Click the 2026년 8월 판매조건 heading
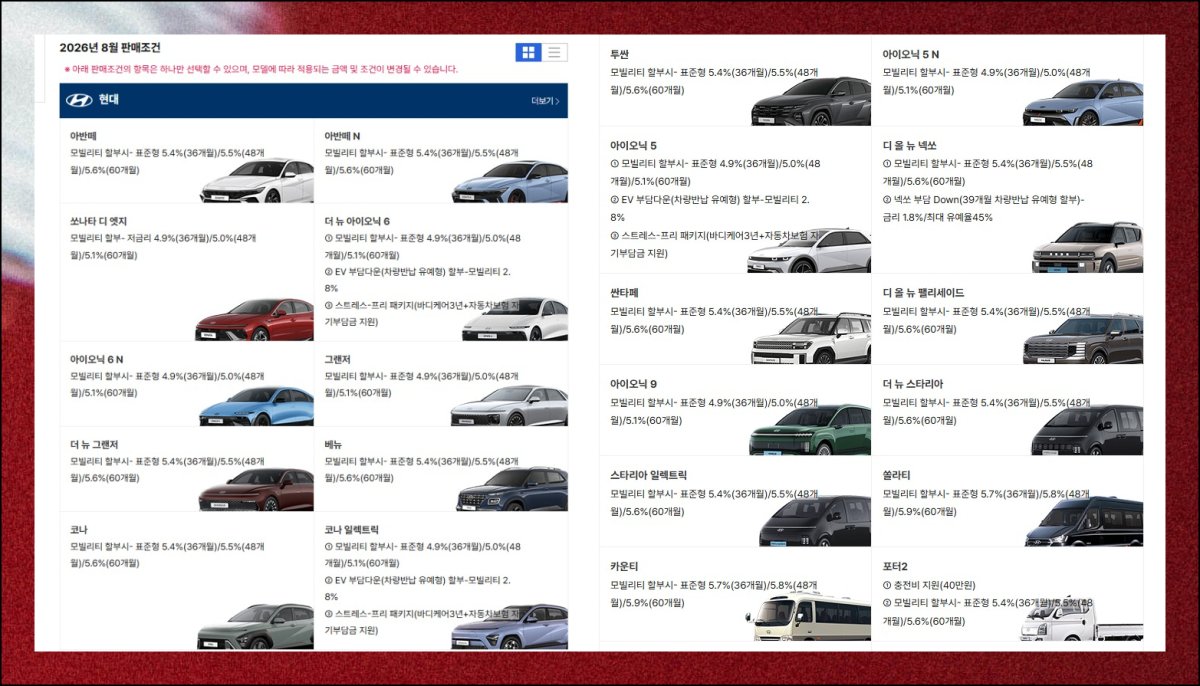The width and height of the screenshot is (1200, 686). [x=109, y=47]
